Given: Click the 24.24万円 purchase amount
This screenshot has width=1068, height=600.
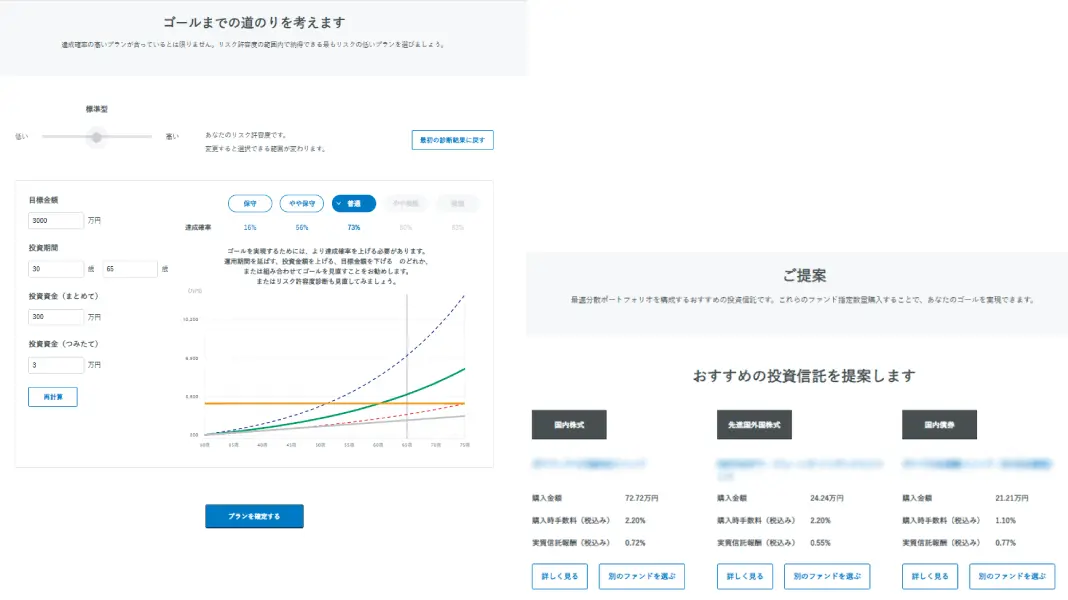Looking at the screenshot, I should [827, 499].
